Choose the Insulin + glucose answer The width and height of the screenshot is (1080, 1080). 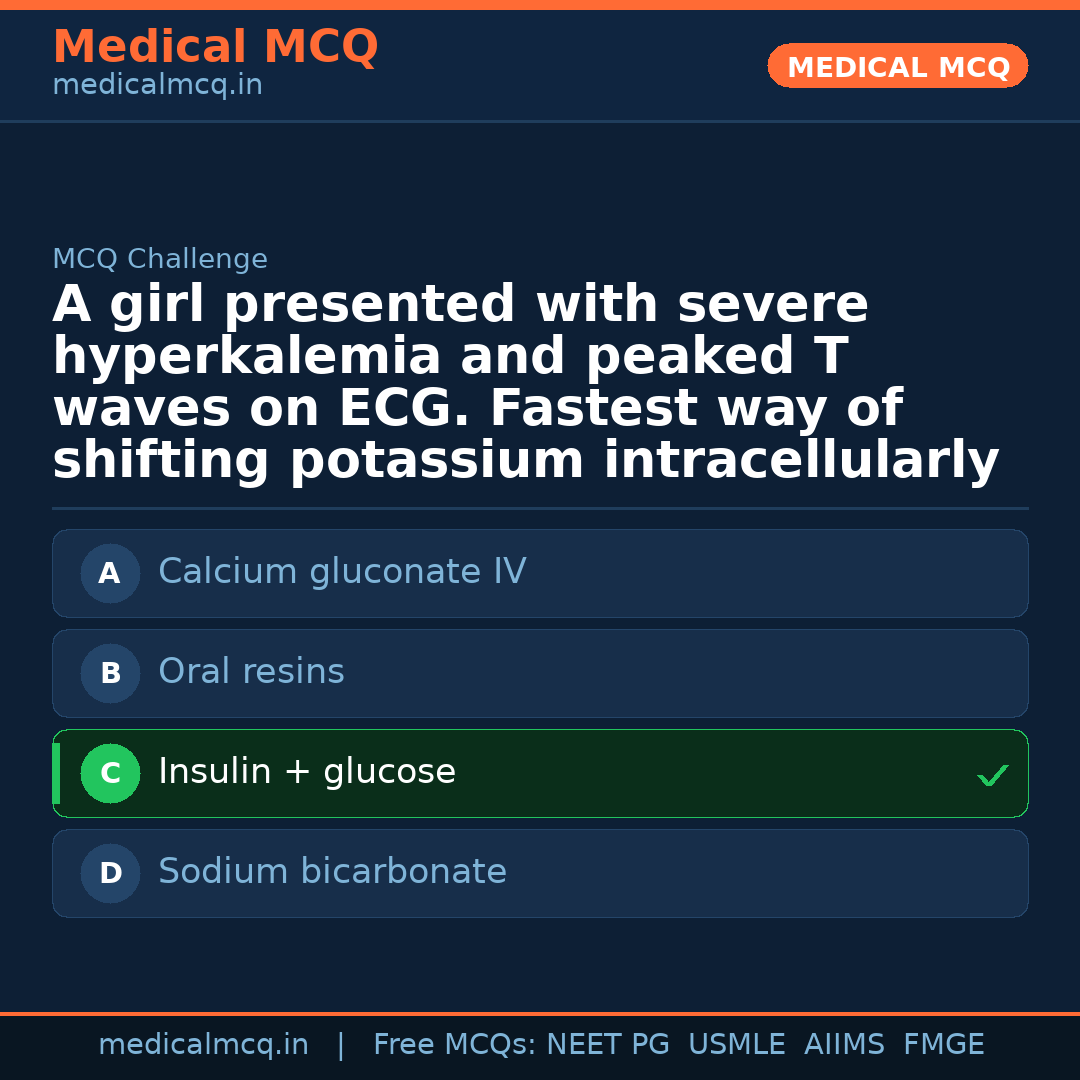pyautogui.click(x=307, y=772)
